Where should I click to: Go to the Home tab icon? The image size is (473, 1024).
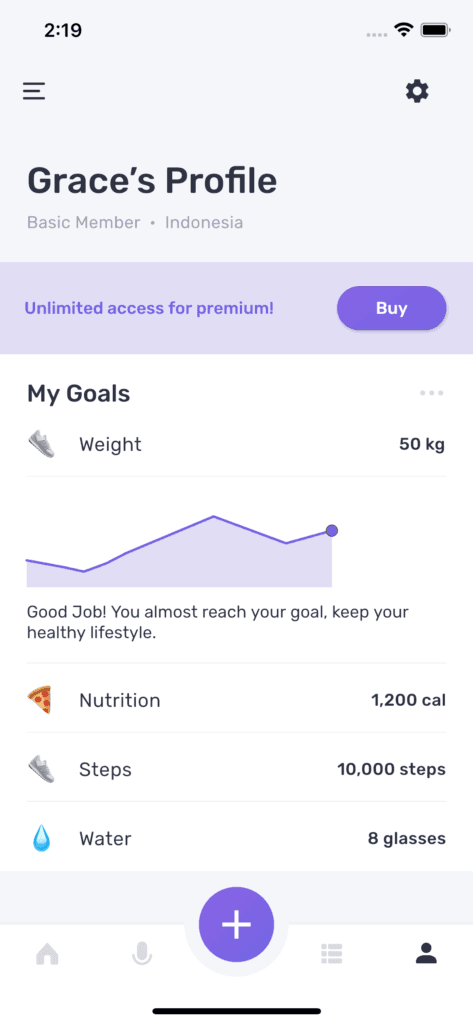pyautogui.click(x=47, y=953)
